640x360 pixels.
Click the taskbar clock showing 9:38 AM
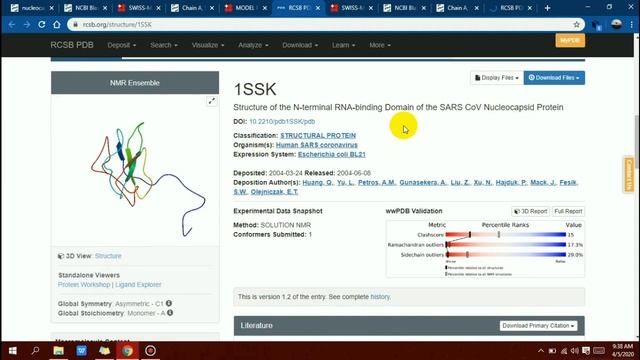pyautogui.click(x=622, y=351)
